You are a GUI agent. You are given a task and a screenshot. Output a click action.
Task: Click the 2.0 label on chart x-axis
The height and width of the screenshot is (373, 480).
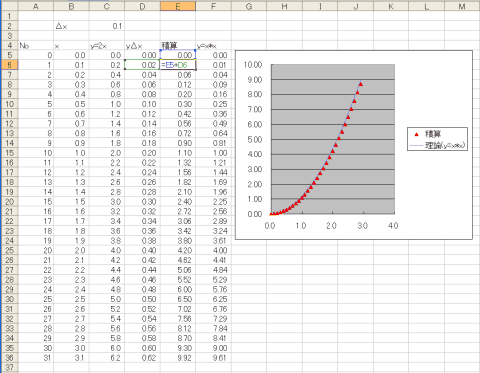click(x=331, y=226)
